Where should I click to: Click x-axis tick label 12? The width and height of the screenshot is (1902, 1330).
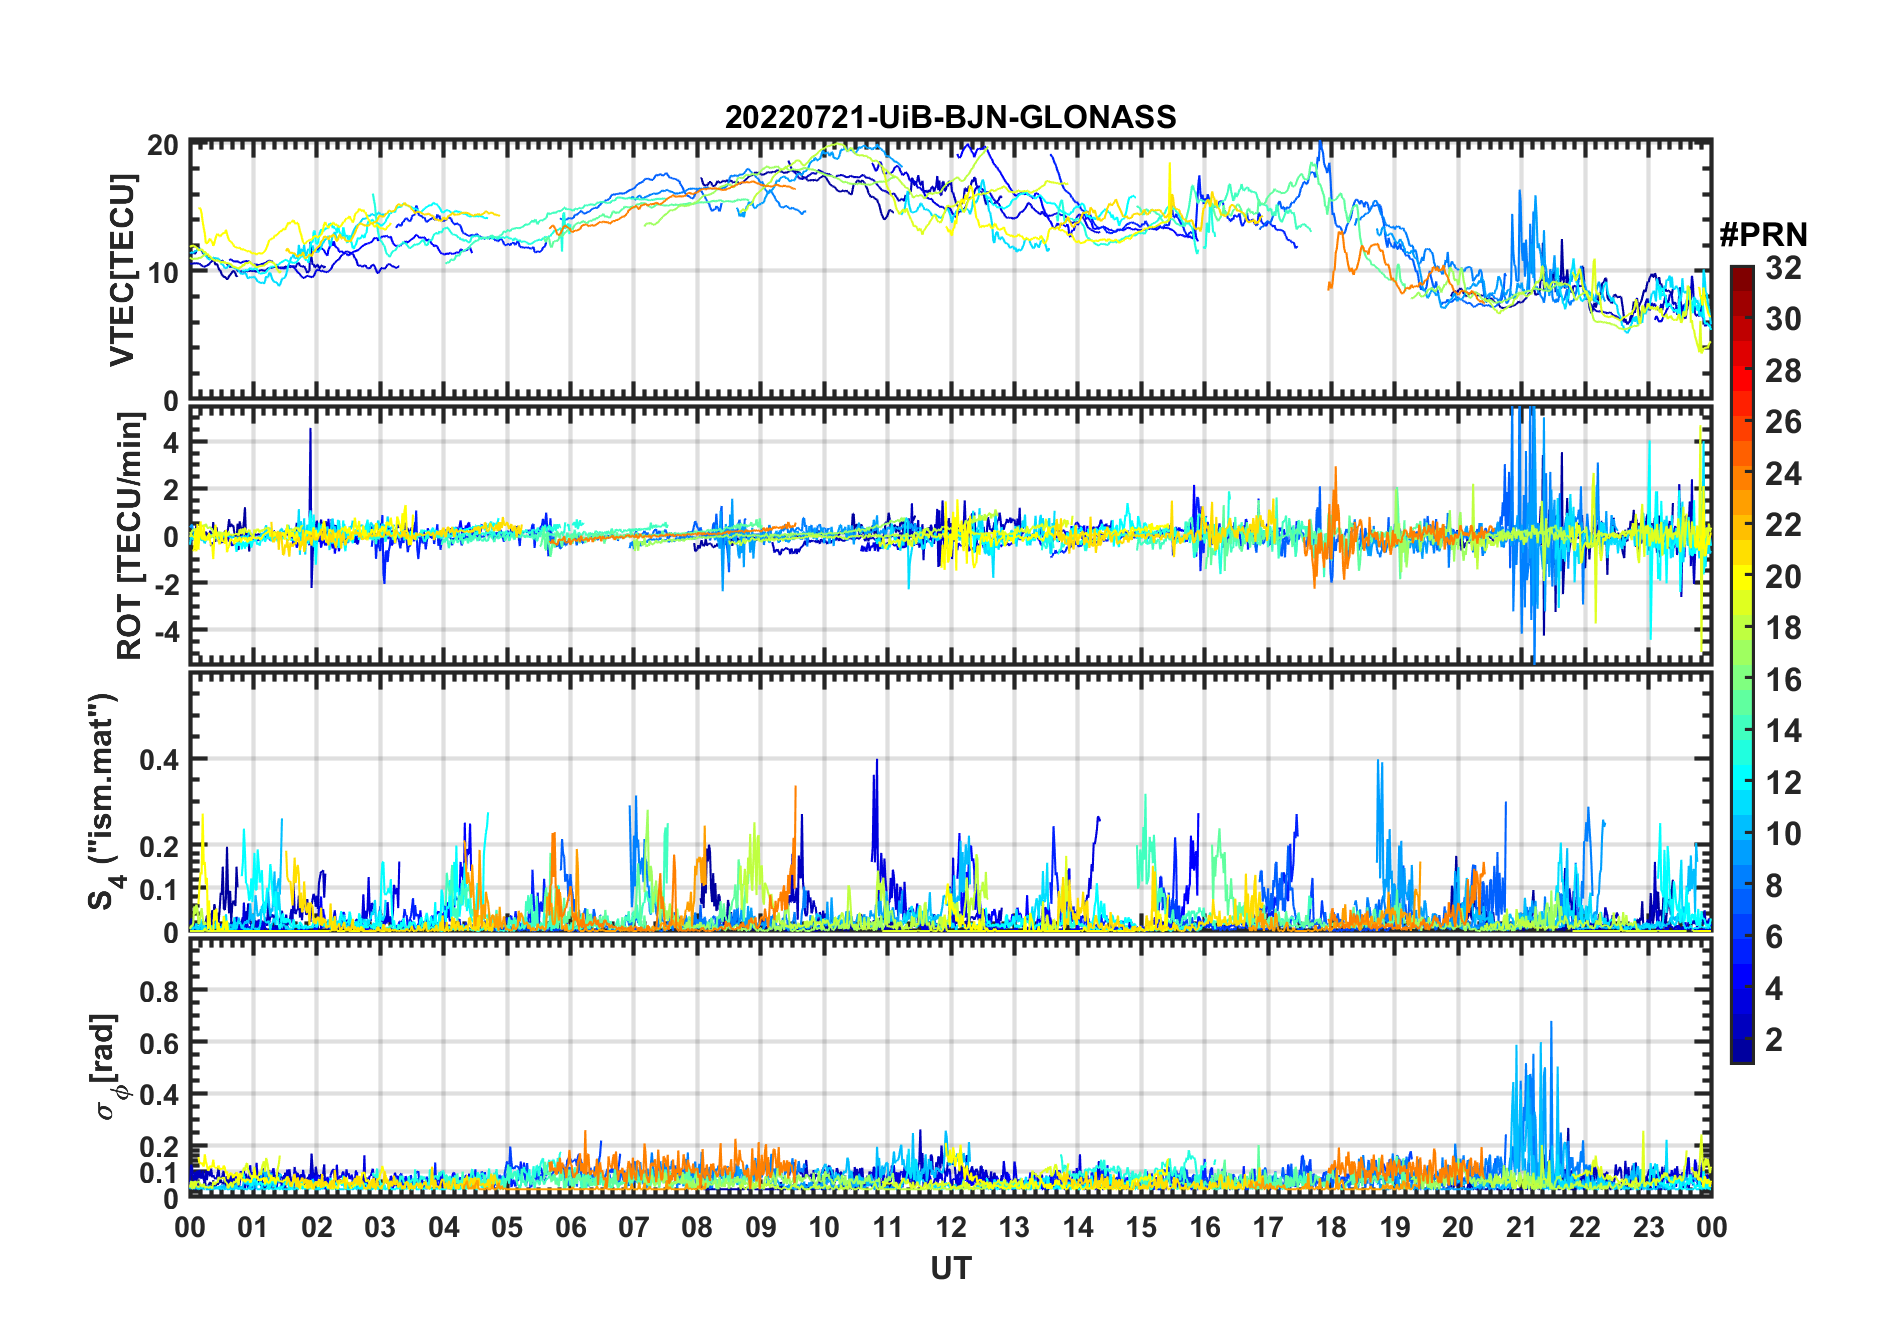(950, 1227)
